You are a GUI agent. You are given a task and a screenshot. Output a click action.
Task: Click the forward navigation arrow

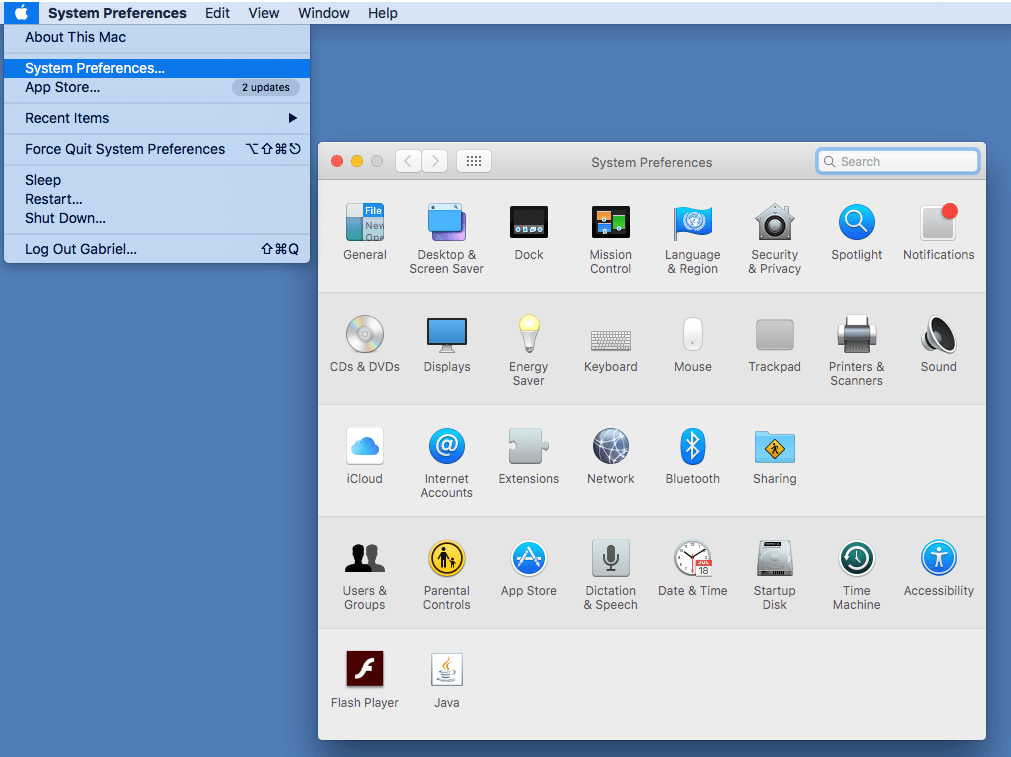[435, 161]
